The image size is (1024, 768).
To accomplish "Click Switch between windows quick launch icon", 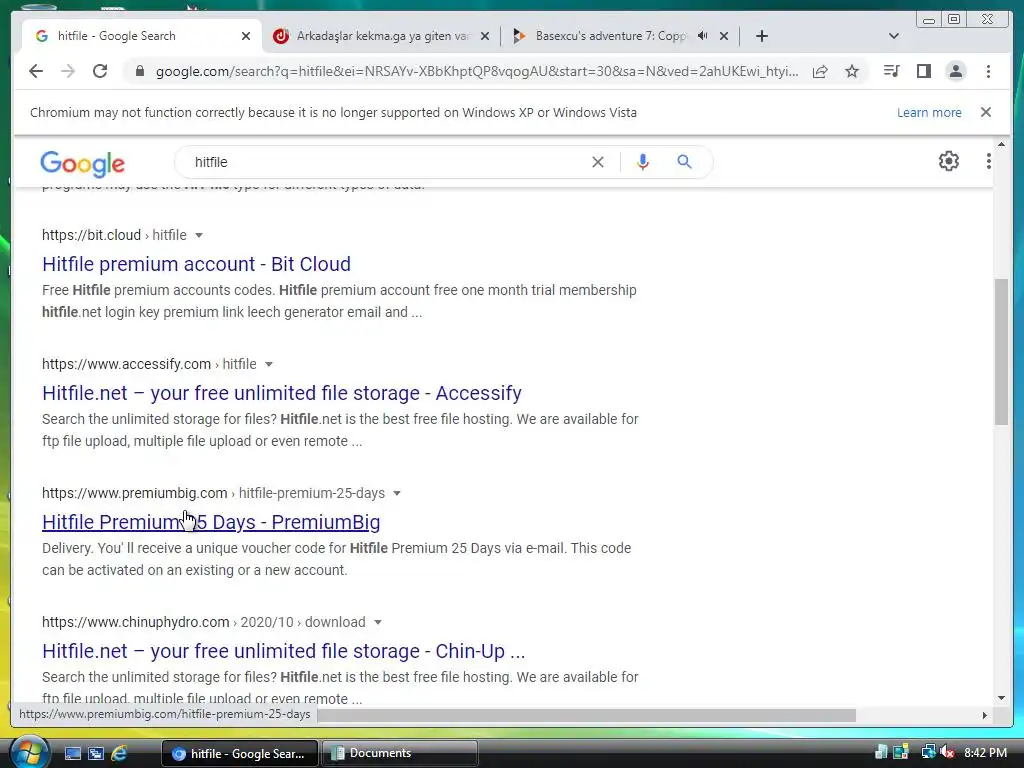I will 95,753.
